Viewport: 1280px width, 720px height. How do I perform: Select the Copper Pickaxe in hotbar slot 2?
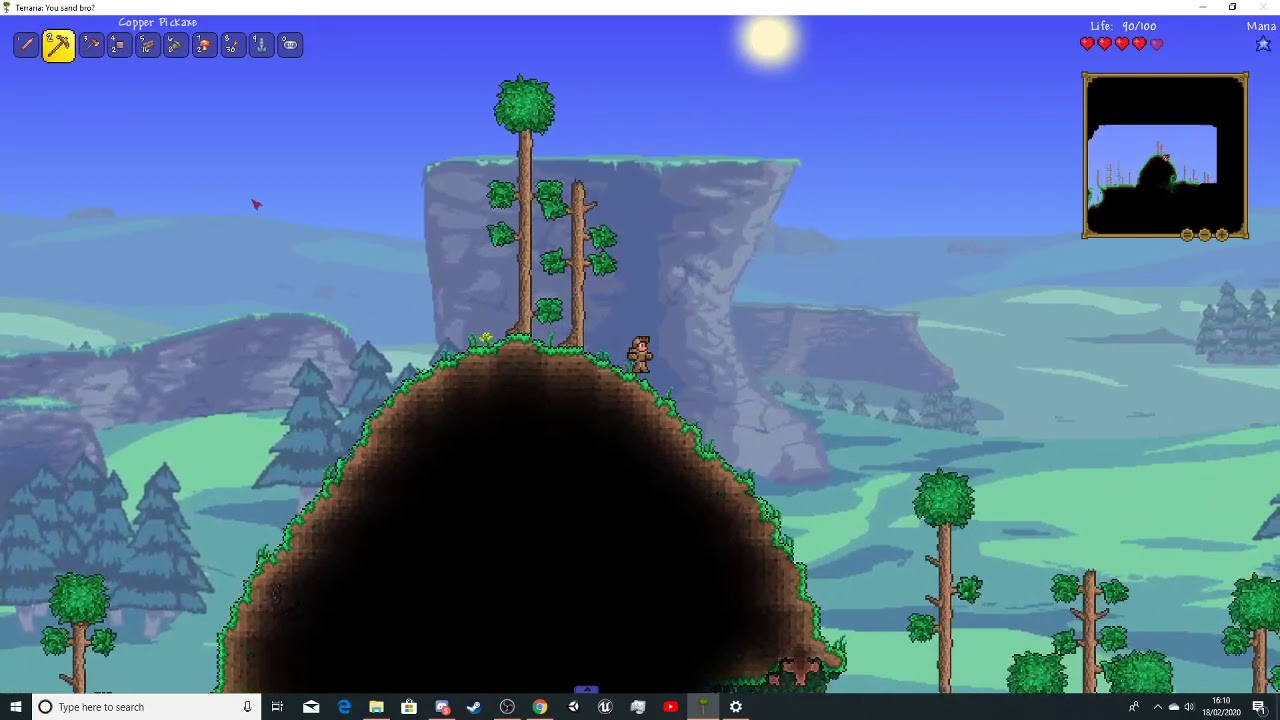pyautogui.click(x=59, y=45)
